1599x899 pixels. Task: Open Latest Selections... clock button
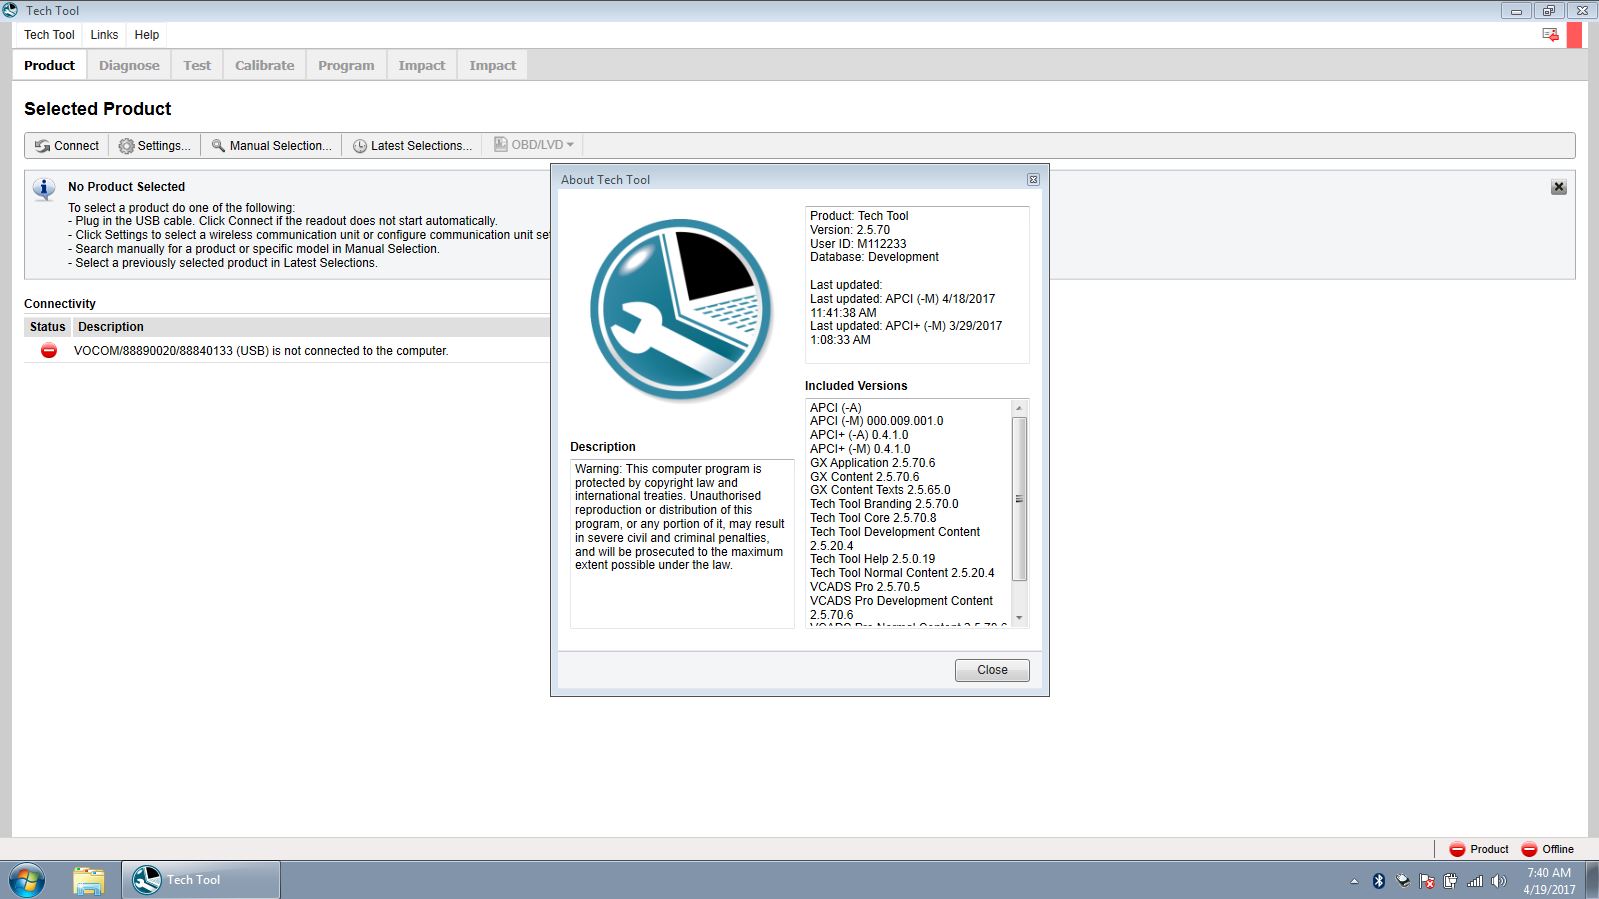tap(412, 146)
